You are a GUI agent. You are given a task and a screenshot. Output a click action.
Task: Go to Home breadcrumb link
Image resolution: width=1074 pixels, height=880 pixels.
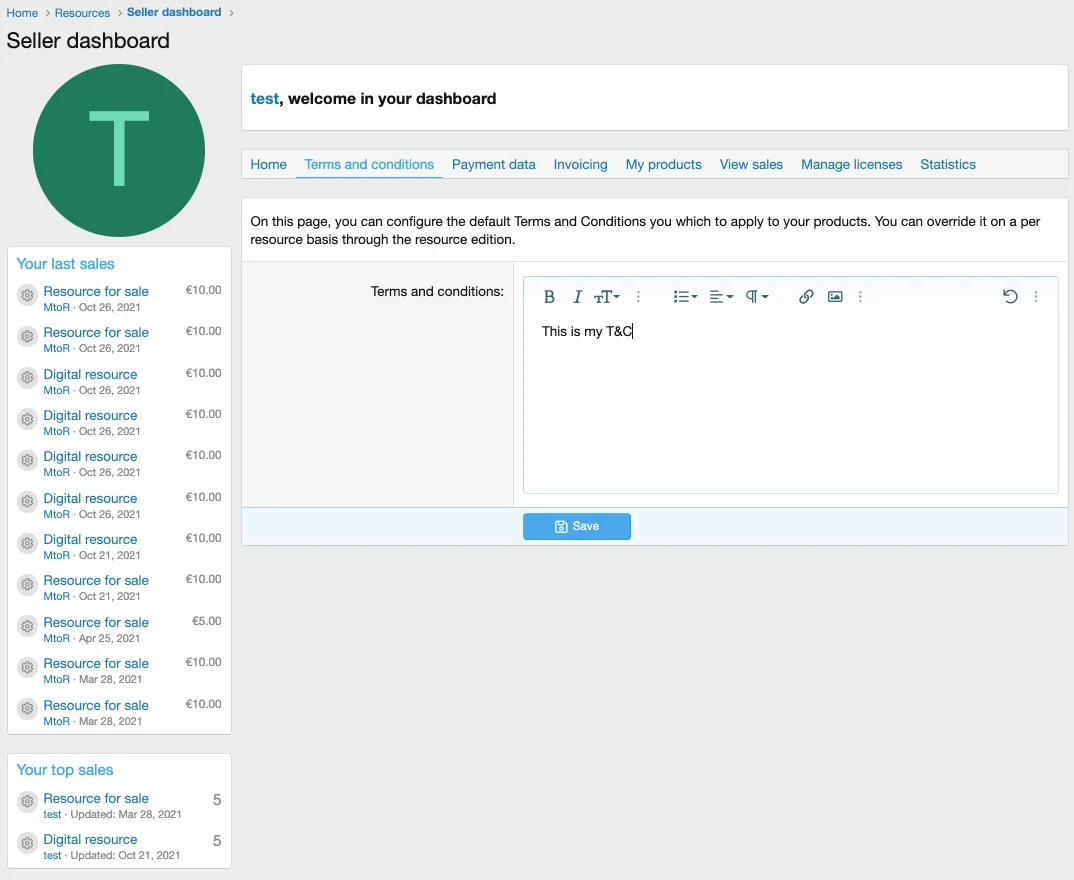coord(22,13)
